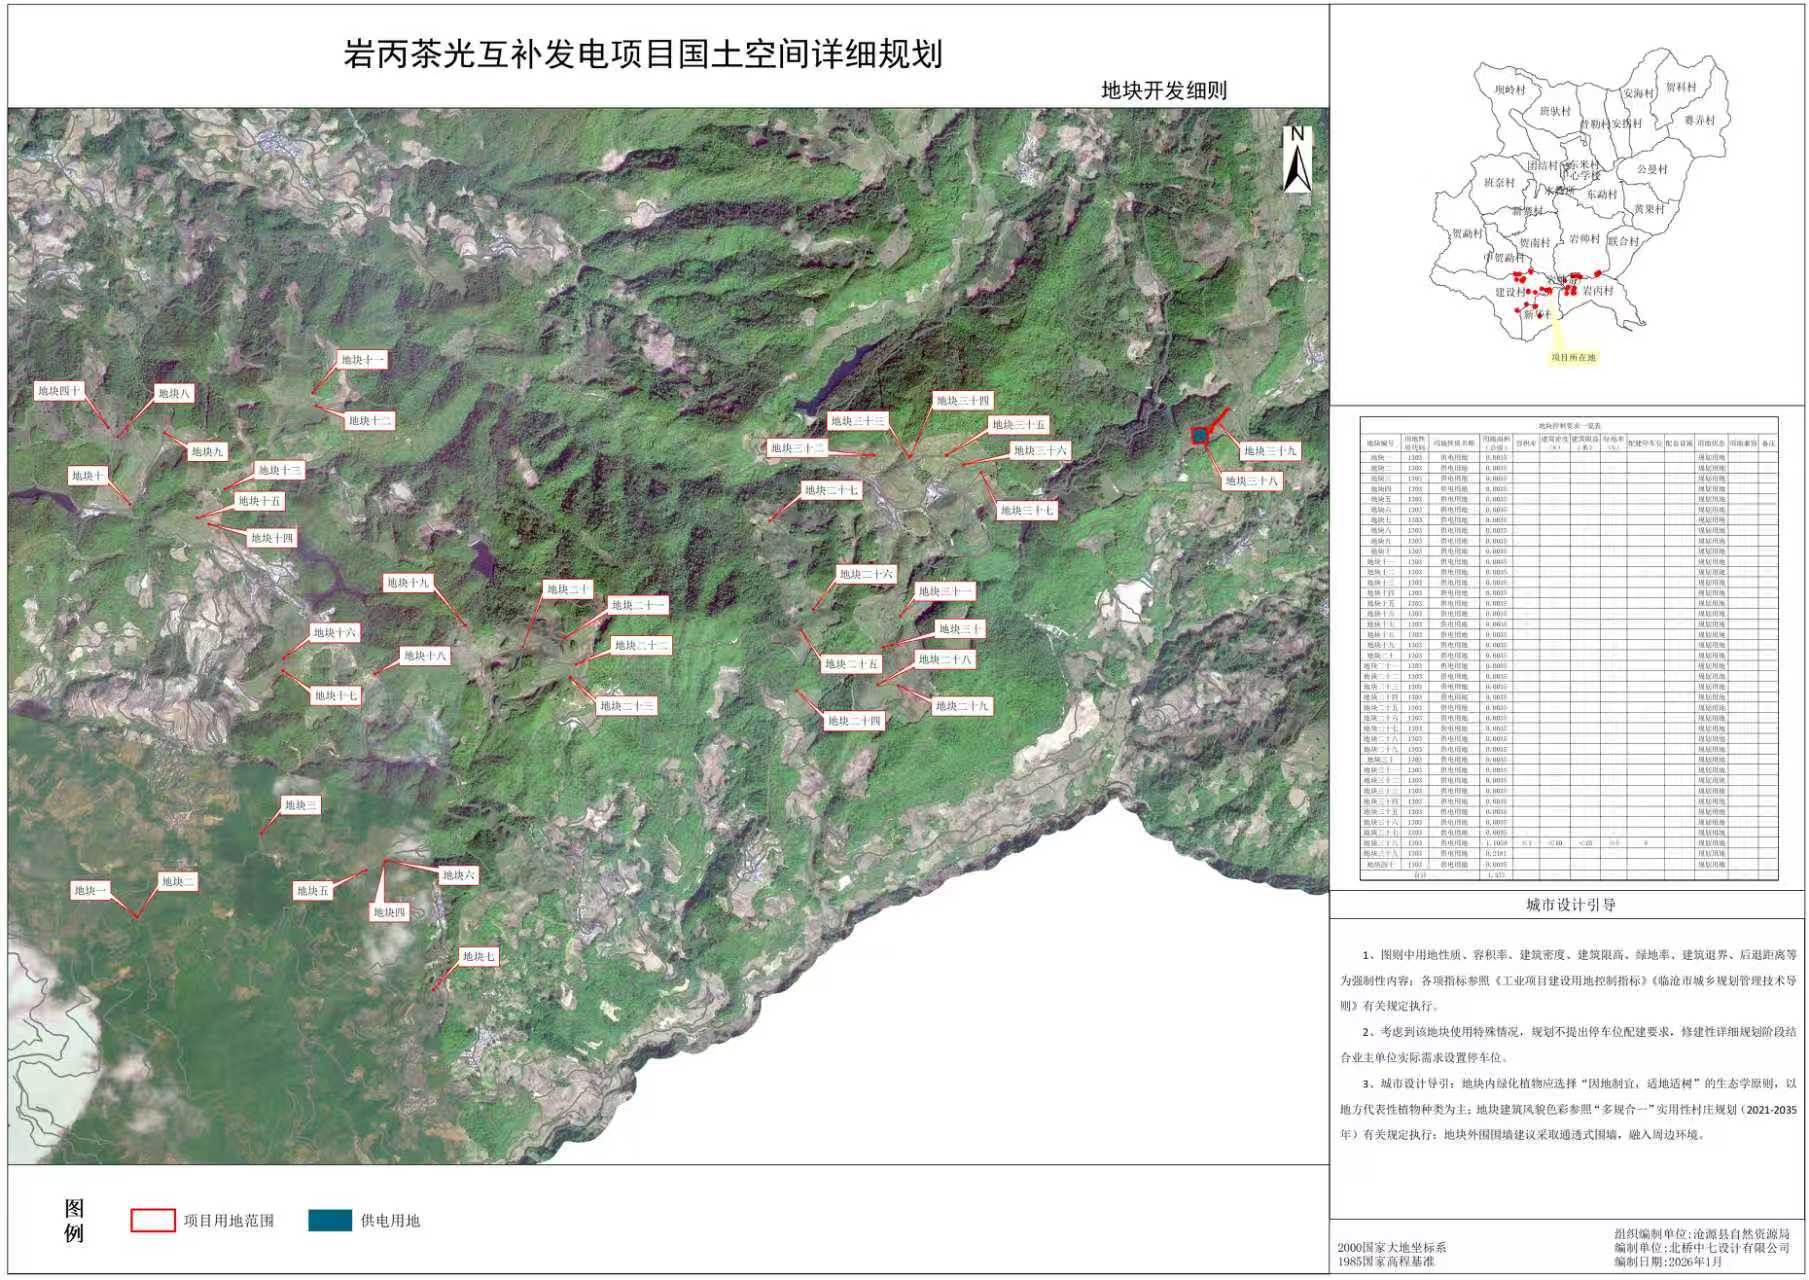Click the 岩丙村 name on inset map
The image size is (1809, 1280).
1597,291
